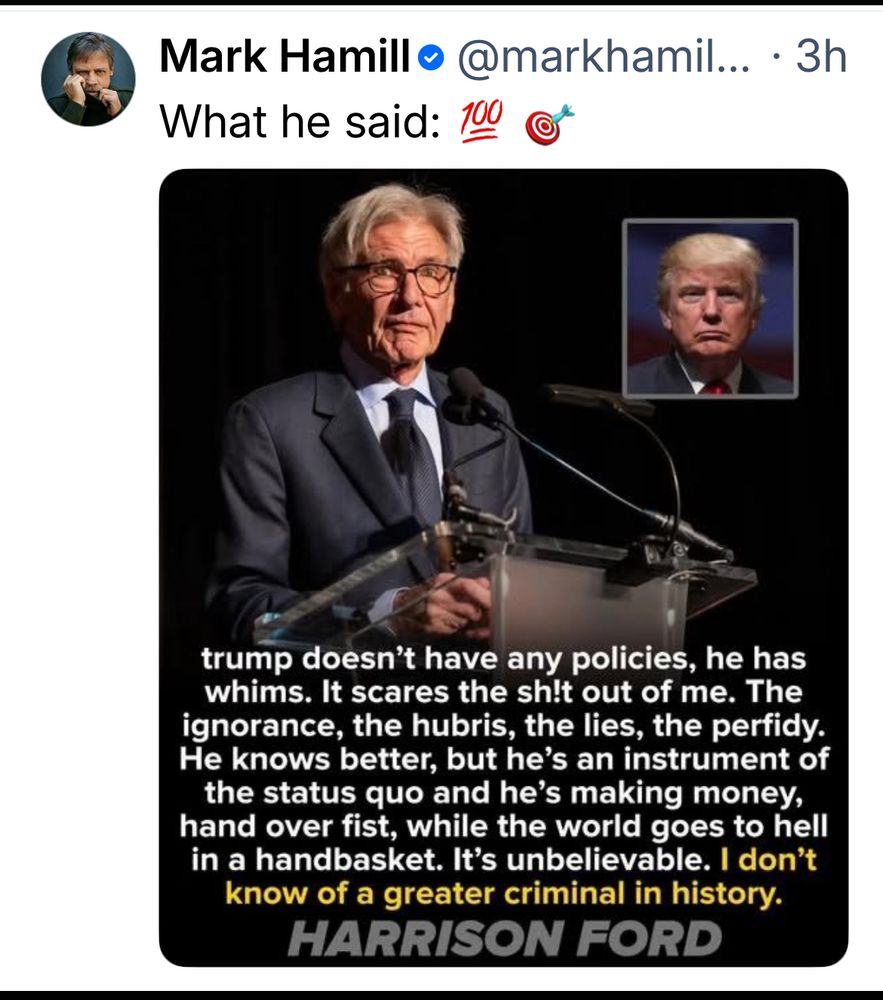Open the inset portrait in image corner
This screenshot has width=883, height=1000.
(710, 308)
